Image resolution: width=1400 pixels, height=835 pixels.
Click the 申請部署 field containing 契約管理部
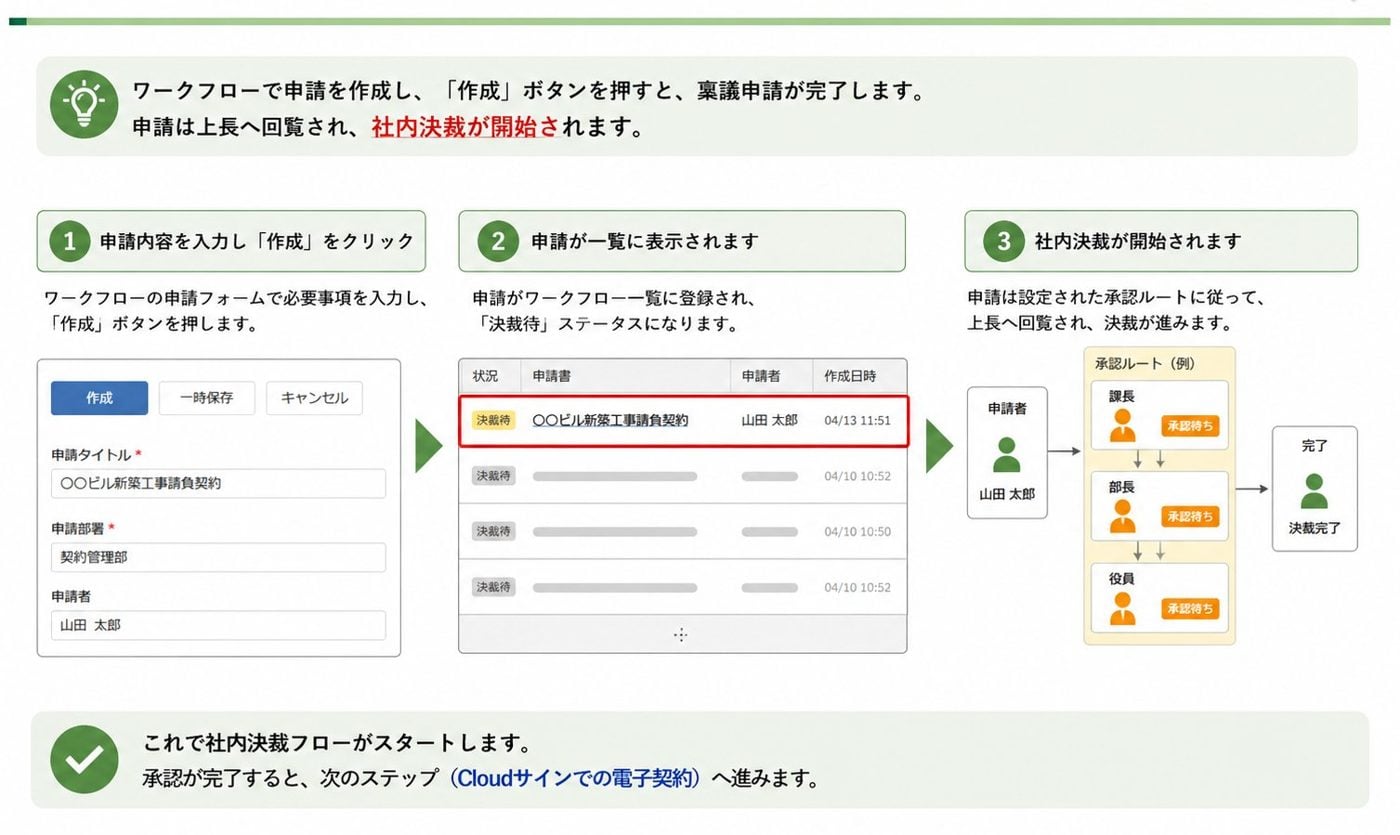(218, 557)
